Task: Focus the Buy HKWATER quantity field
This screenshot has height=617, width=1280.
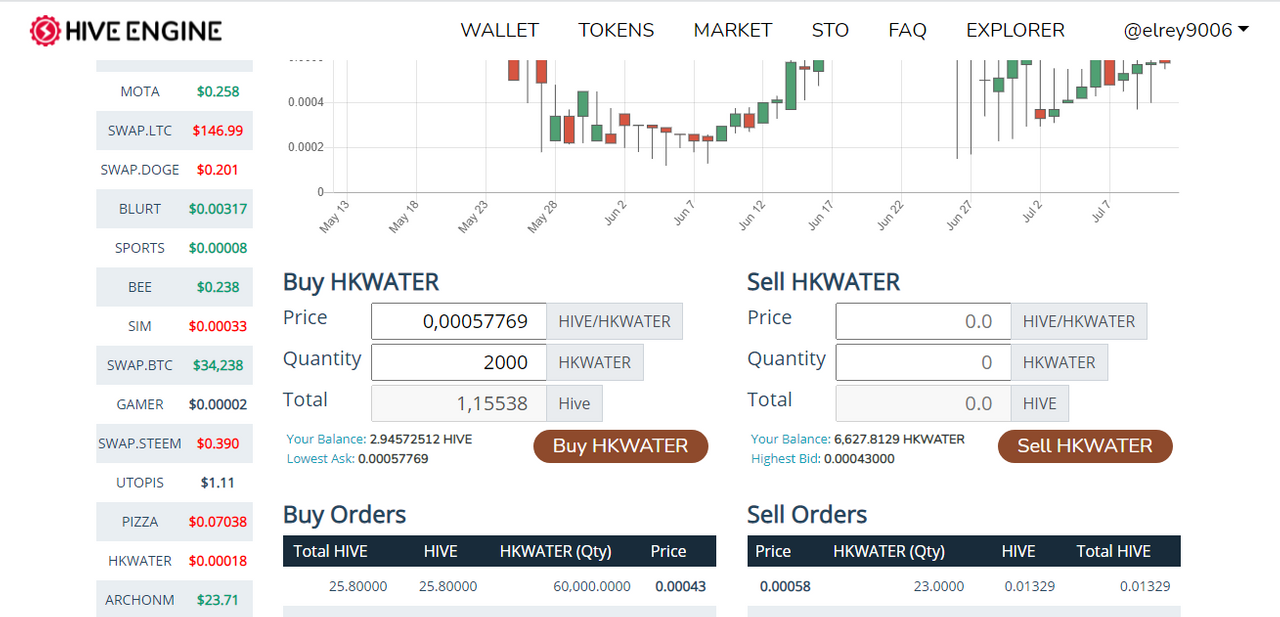Action: coord(459,362)
